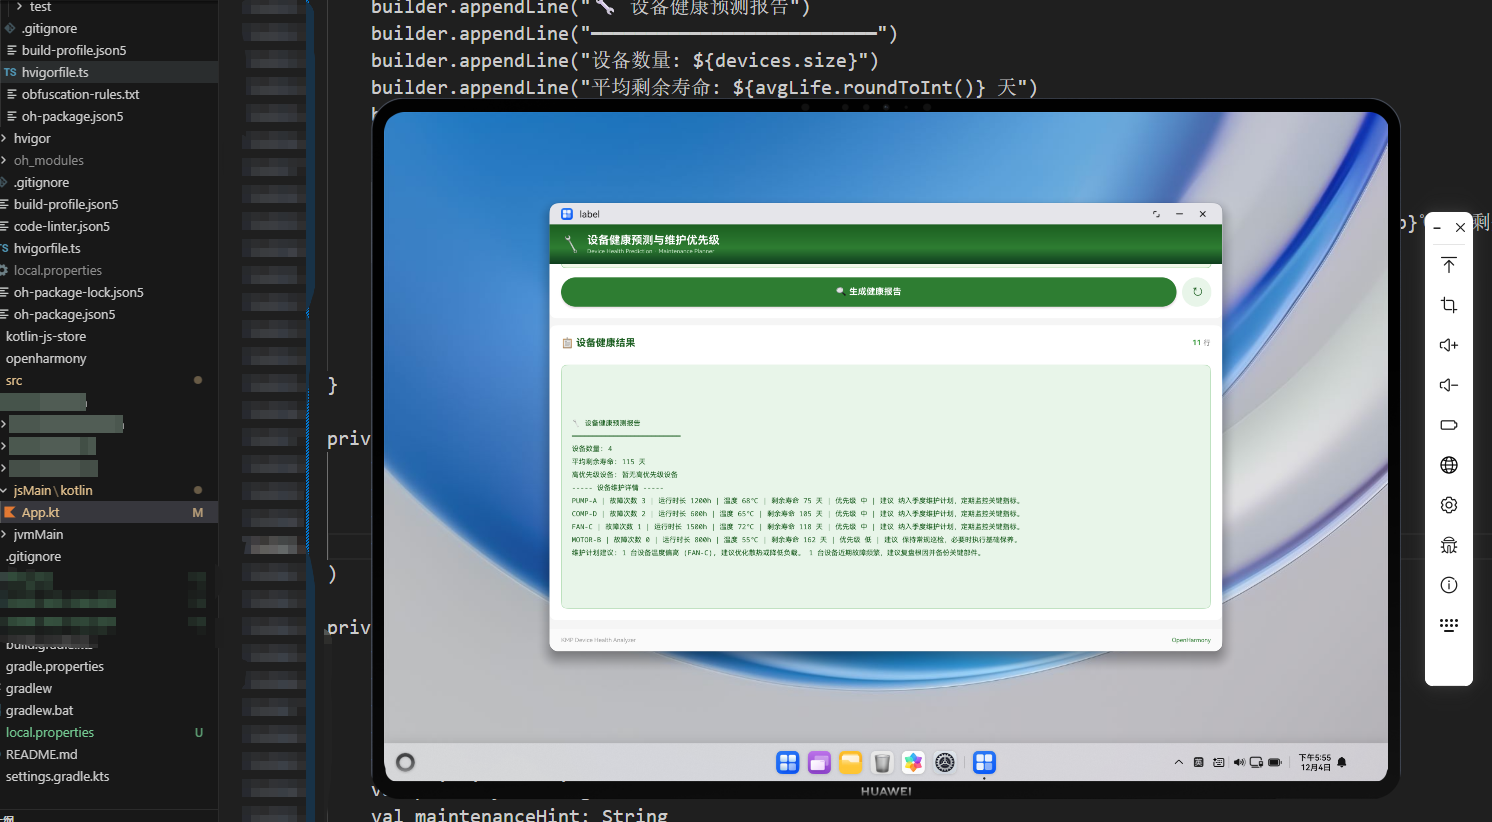
Task: Open emulator battery settings icon
Action: point(1449,425)
